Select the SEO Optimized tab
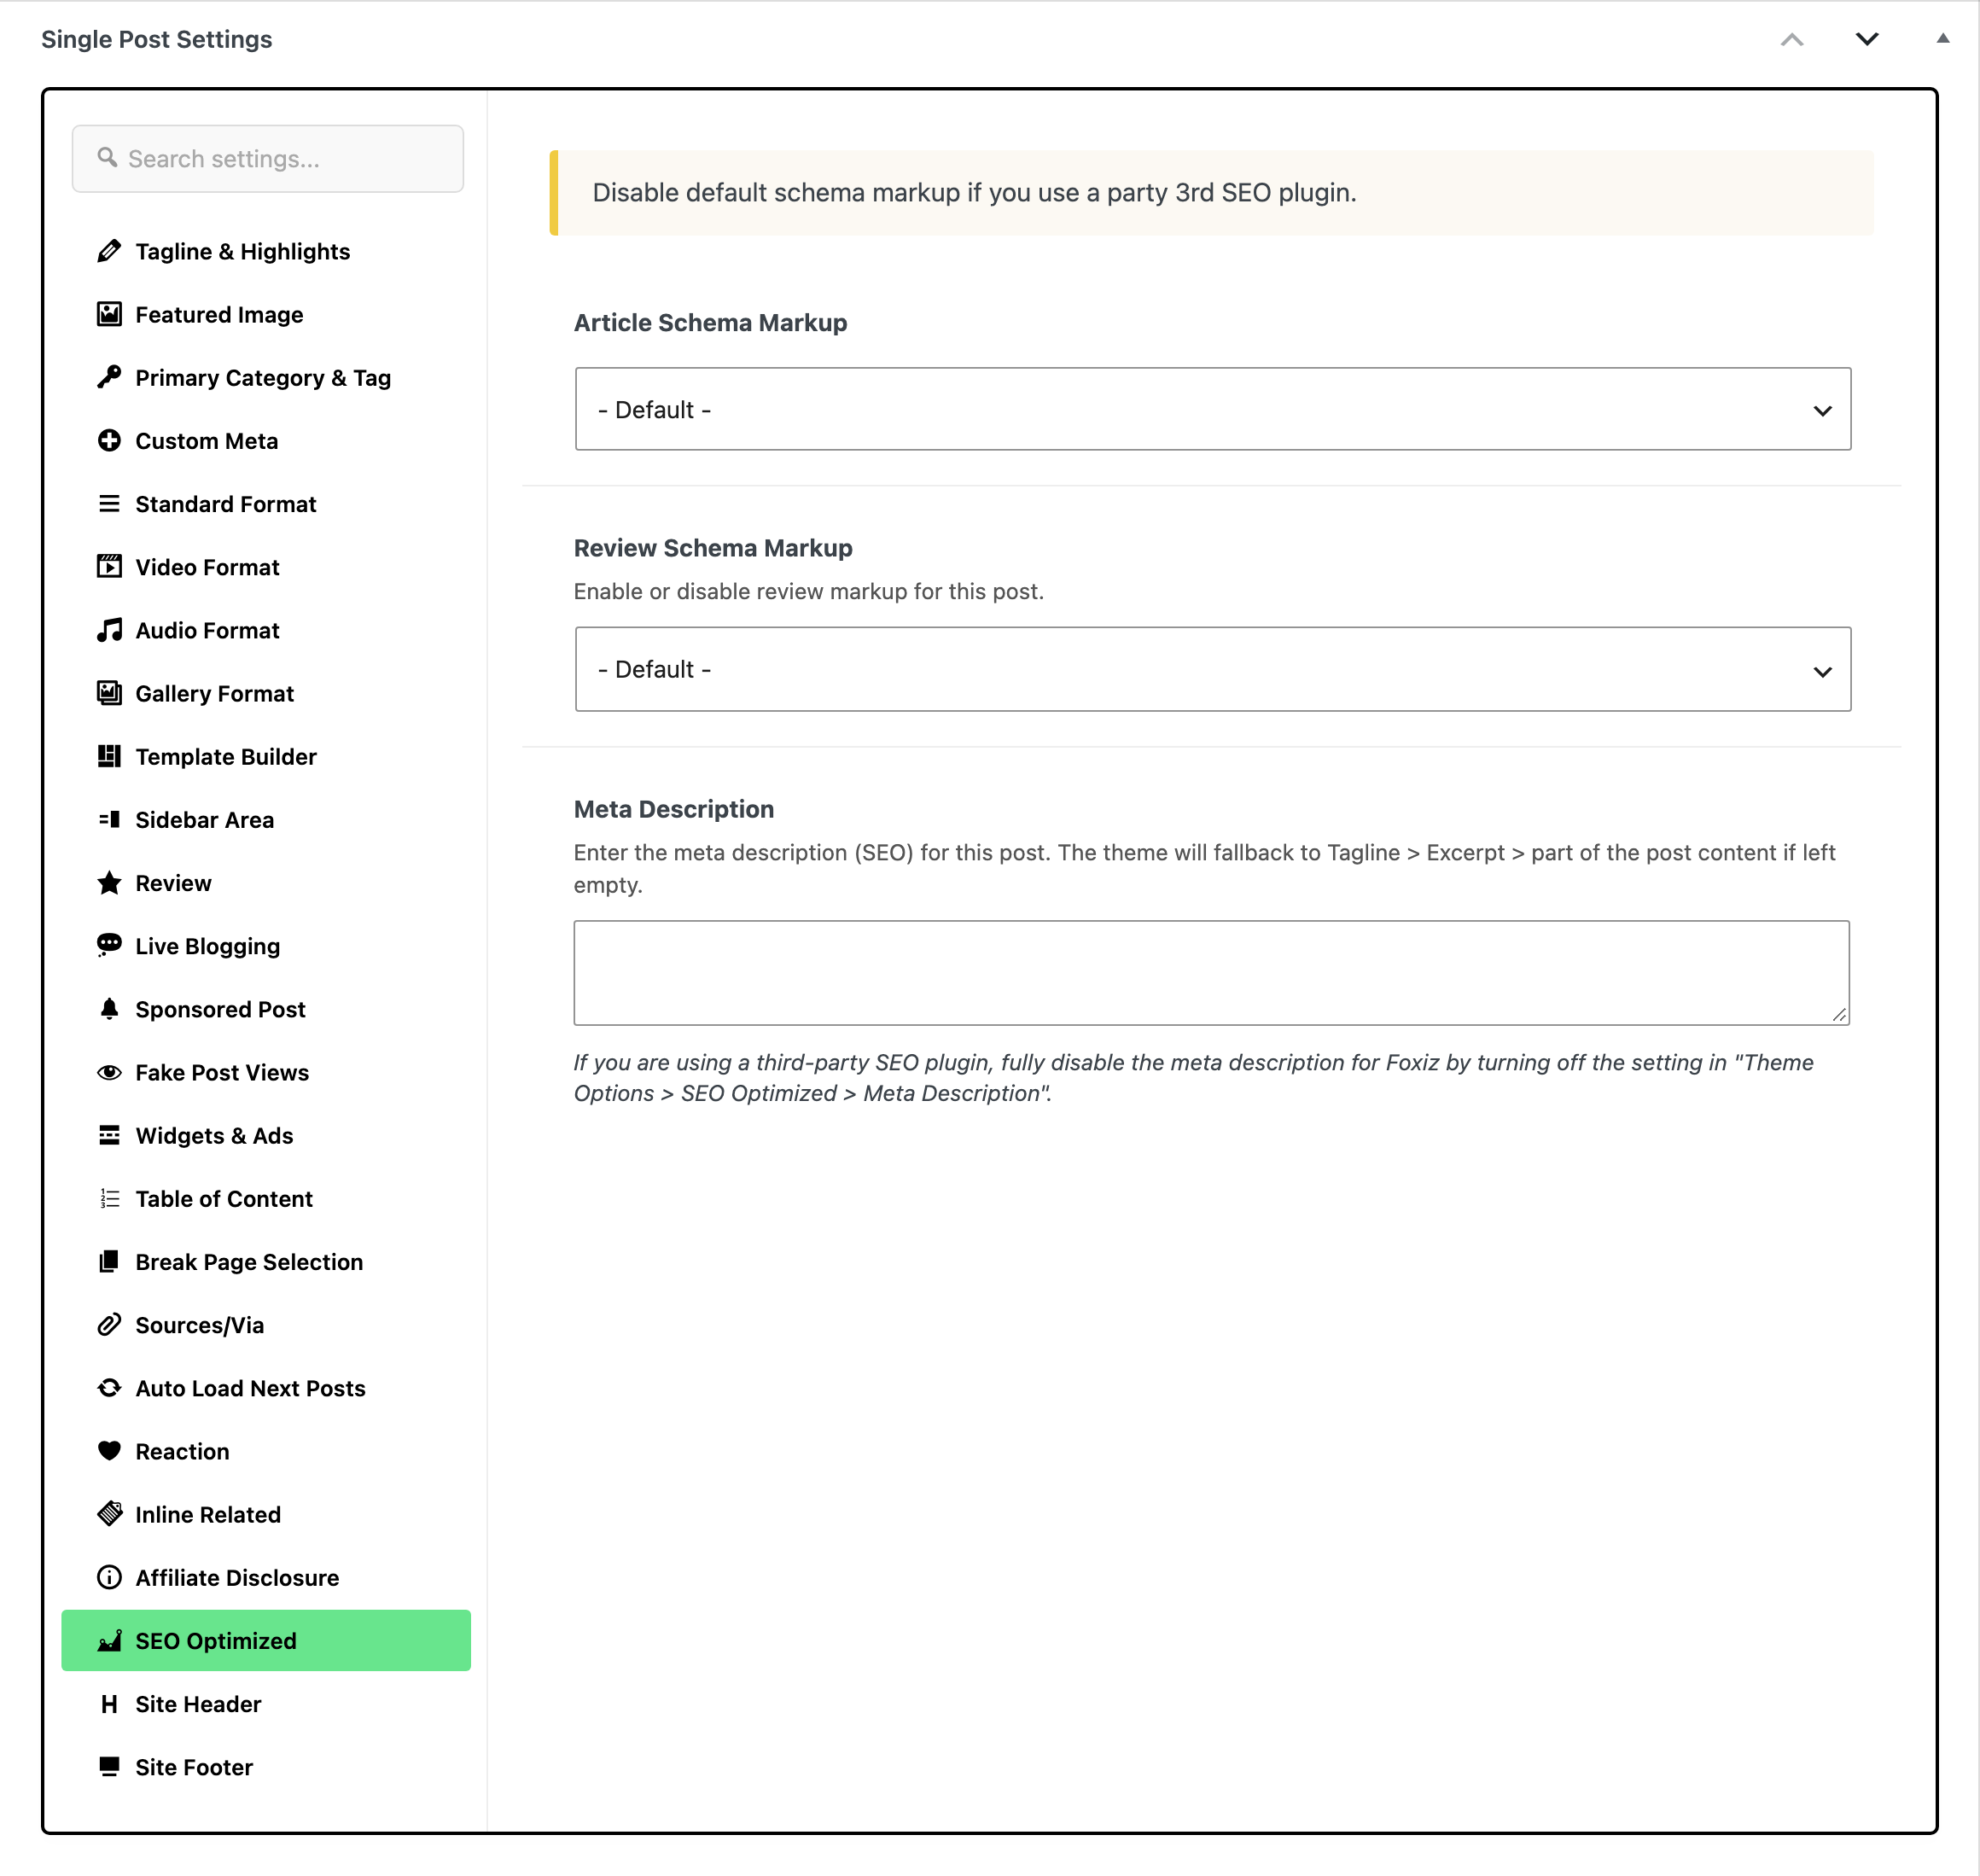1980x1876 pixels. point(266,1640)
